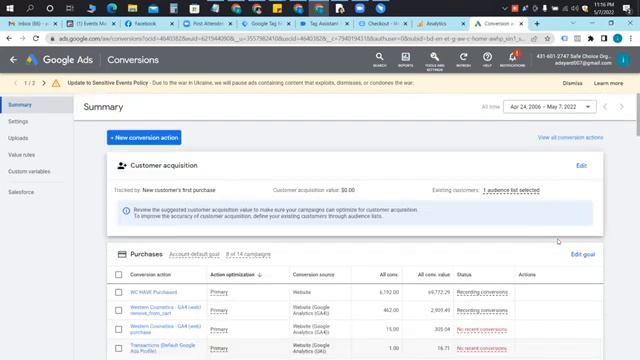The image size is (640, 360).
Task: Bookmark this page with star icon
Action: point(547,38)
